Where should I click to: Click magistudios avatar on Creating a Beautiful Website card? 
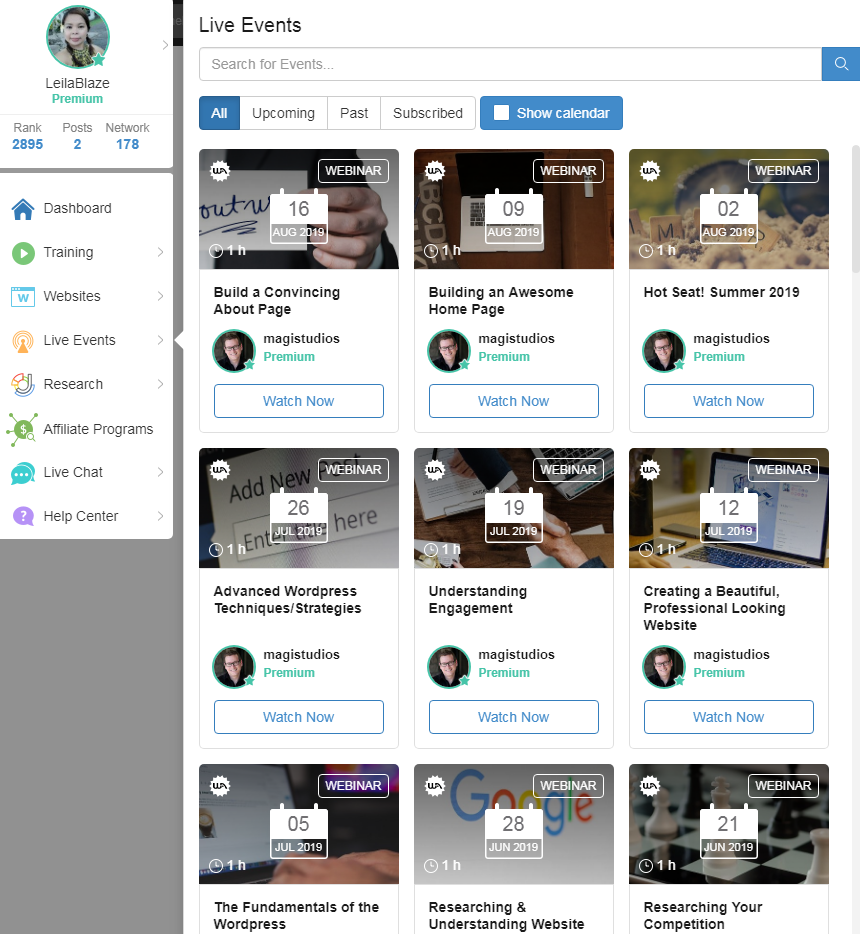(664, 666)
